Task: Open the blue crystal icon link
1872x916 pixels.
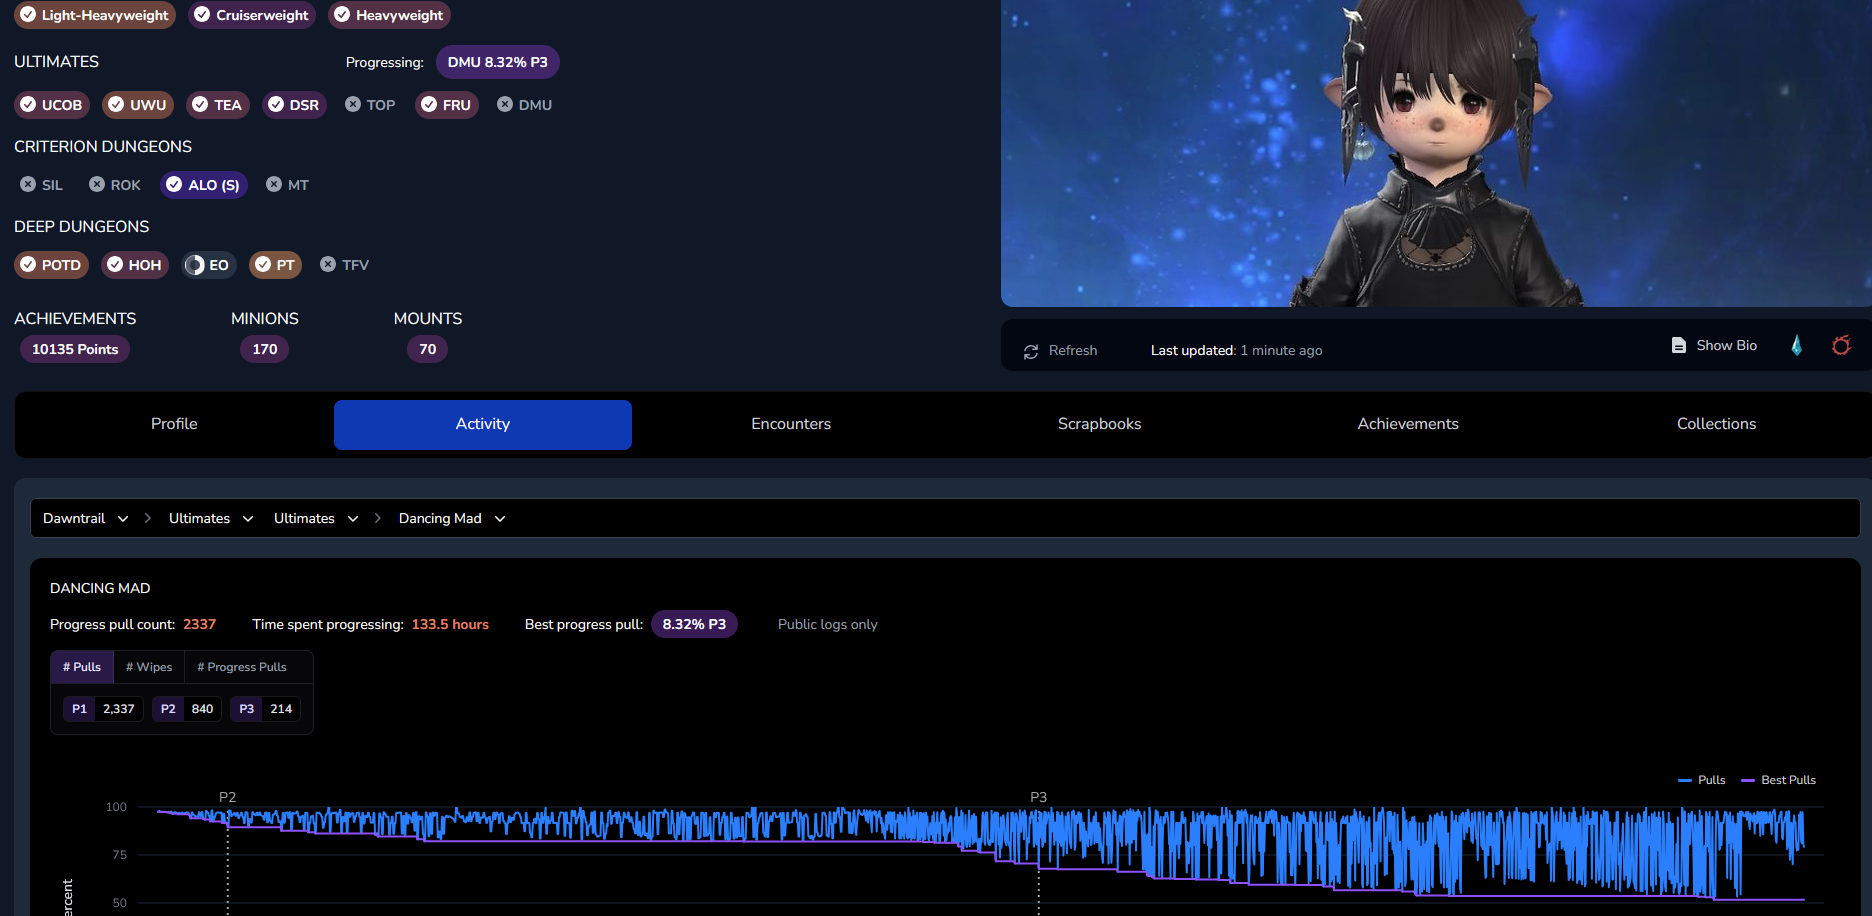Action: (1797, 345)
